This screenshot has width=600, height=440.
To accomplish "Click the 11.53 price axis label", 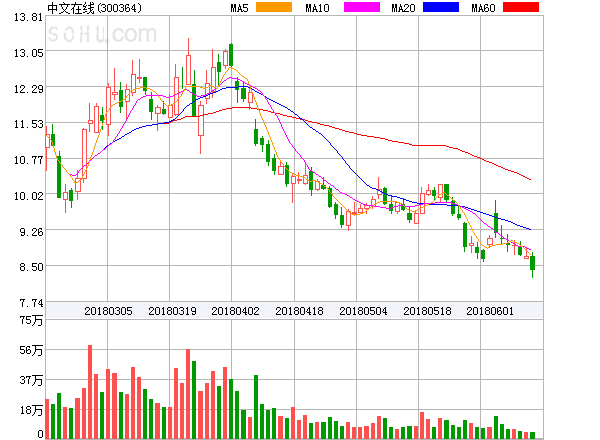I will [x=28, y=124].
